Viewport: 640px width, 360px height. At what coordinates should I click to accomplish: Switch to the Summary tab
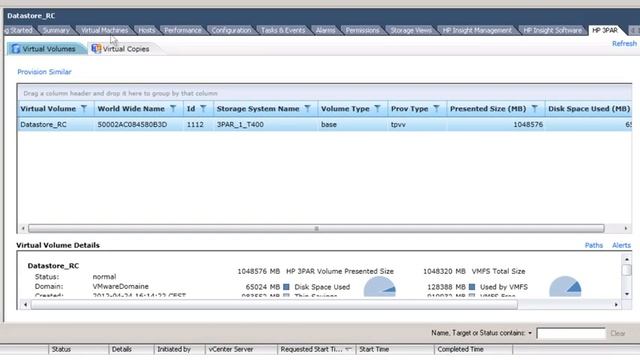point(56,30)
